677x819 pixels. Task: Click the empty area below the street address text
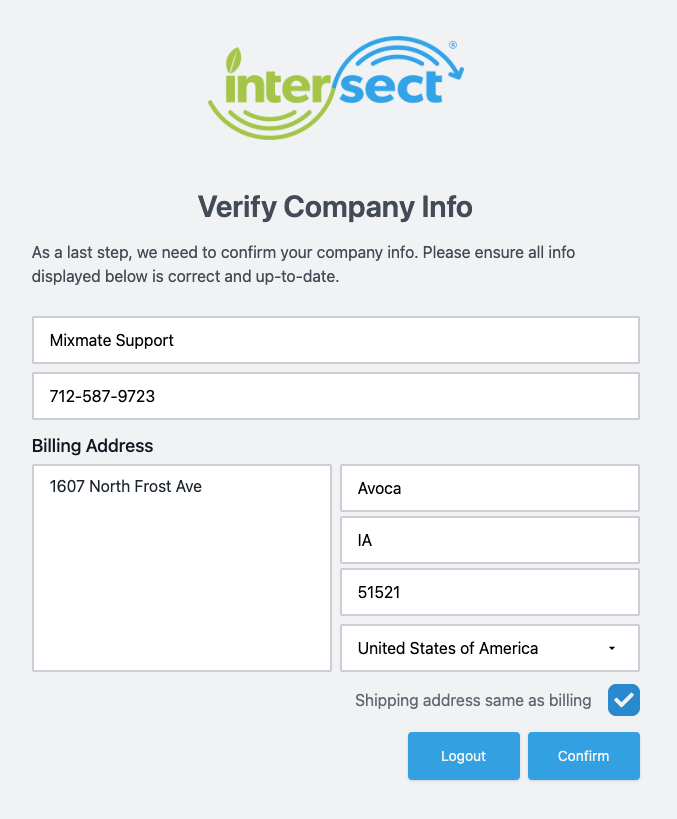click(x=182, y=590)
